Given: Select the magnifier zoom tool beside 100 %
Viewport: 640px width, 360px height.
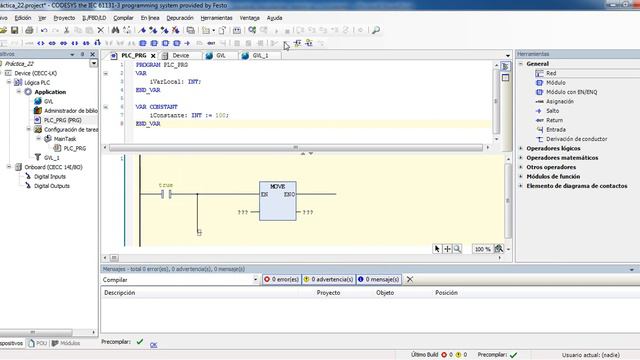Looking at the screenshot, I should pos(458,249).
